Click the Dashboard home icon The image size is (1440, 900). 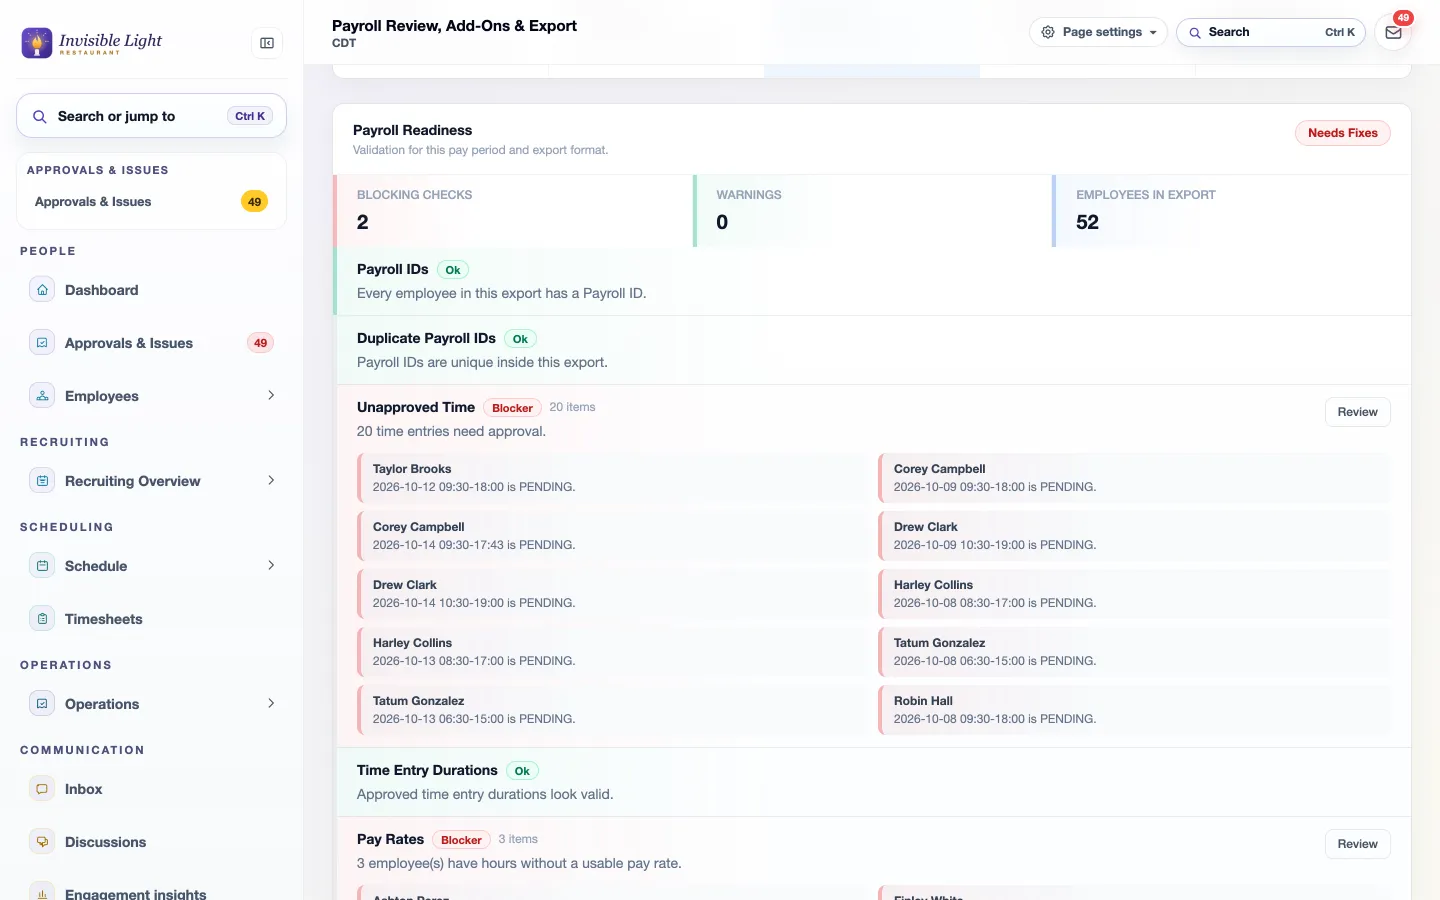42,290
